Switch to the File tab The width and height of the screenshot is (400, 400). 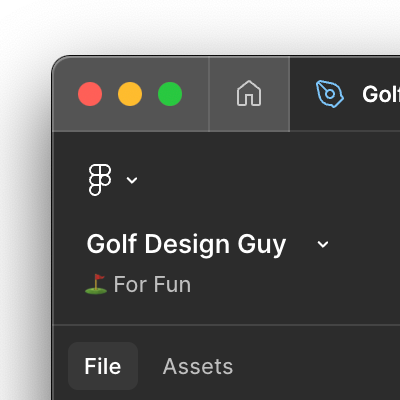click(x=103, y=366)
